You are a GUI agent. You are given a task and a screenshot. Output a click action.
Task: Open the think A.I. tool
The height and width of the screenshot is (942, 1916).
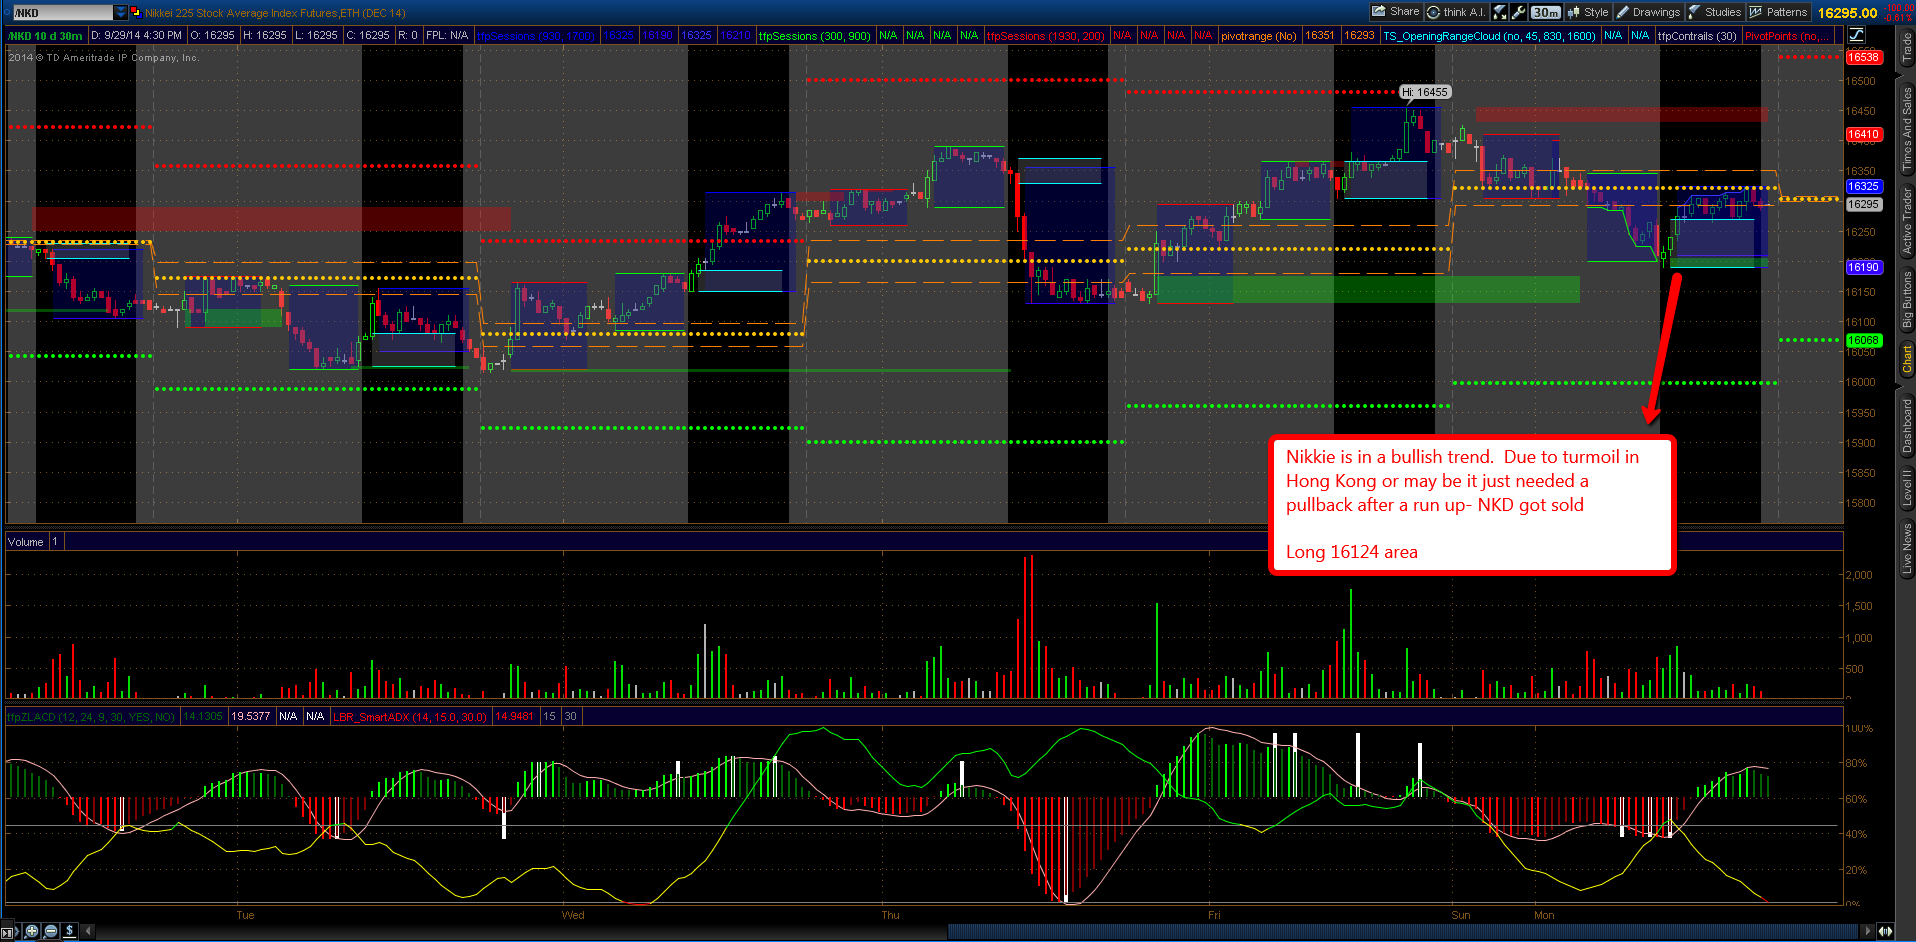tap(1456, 12)
